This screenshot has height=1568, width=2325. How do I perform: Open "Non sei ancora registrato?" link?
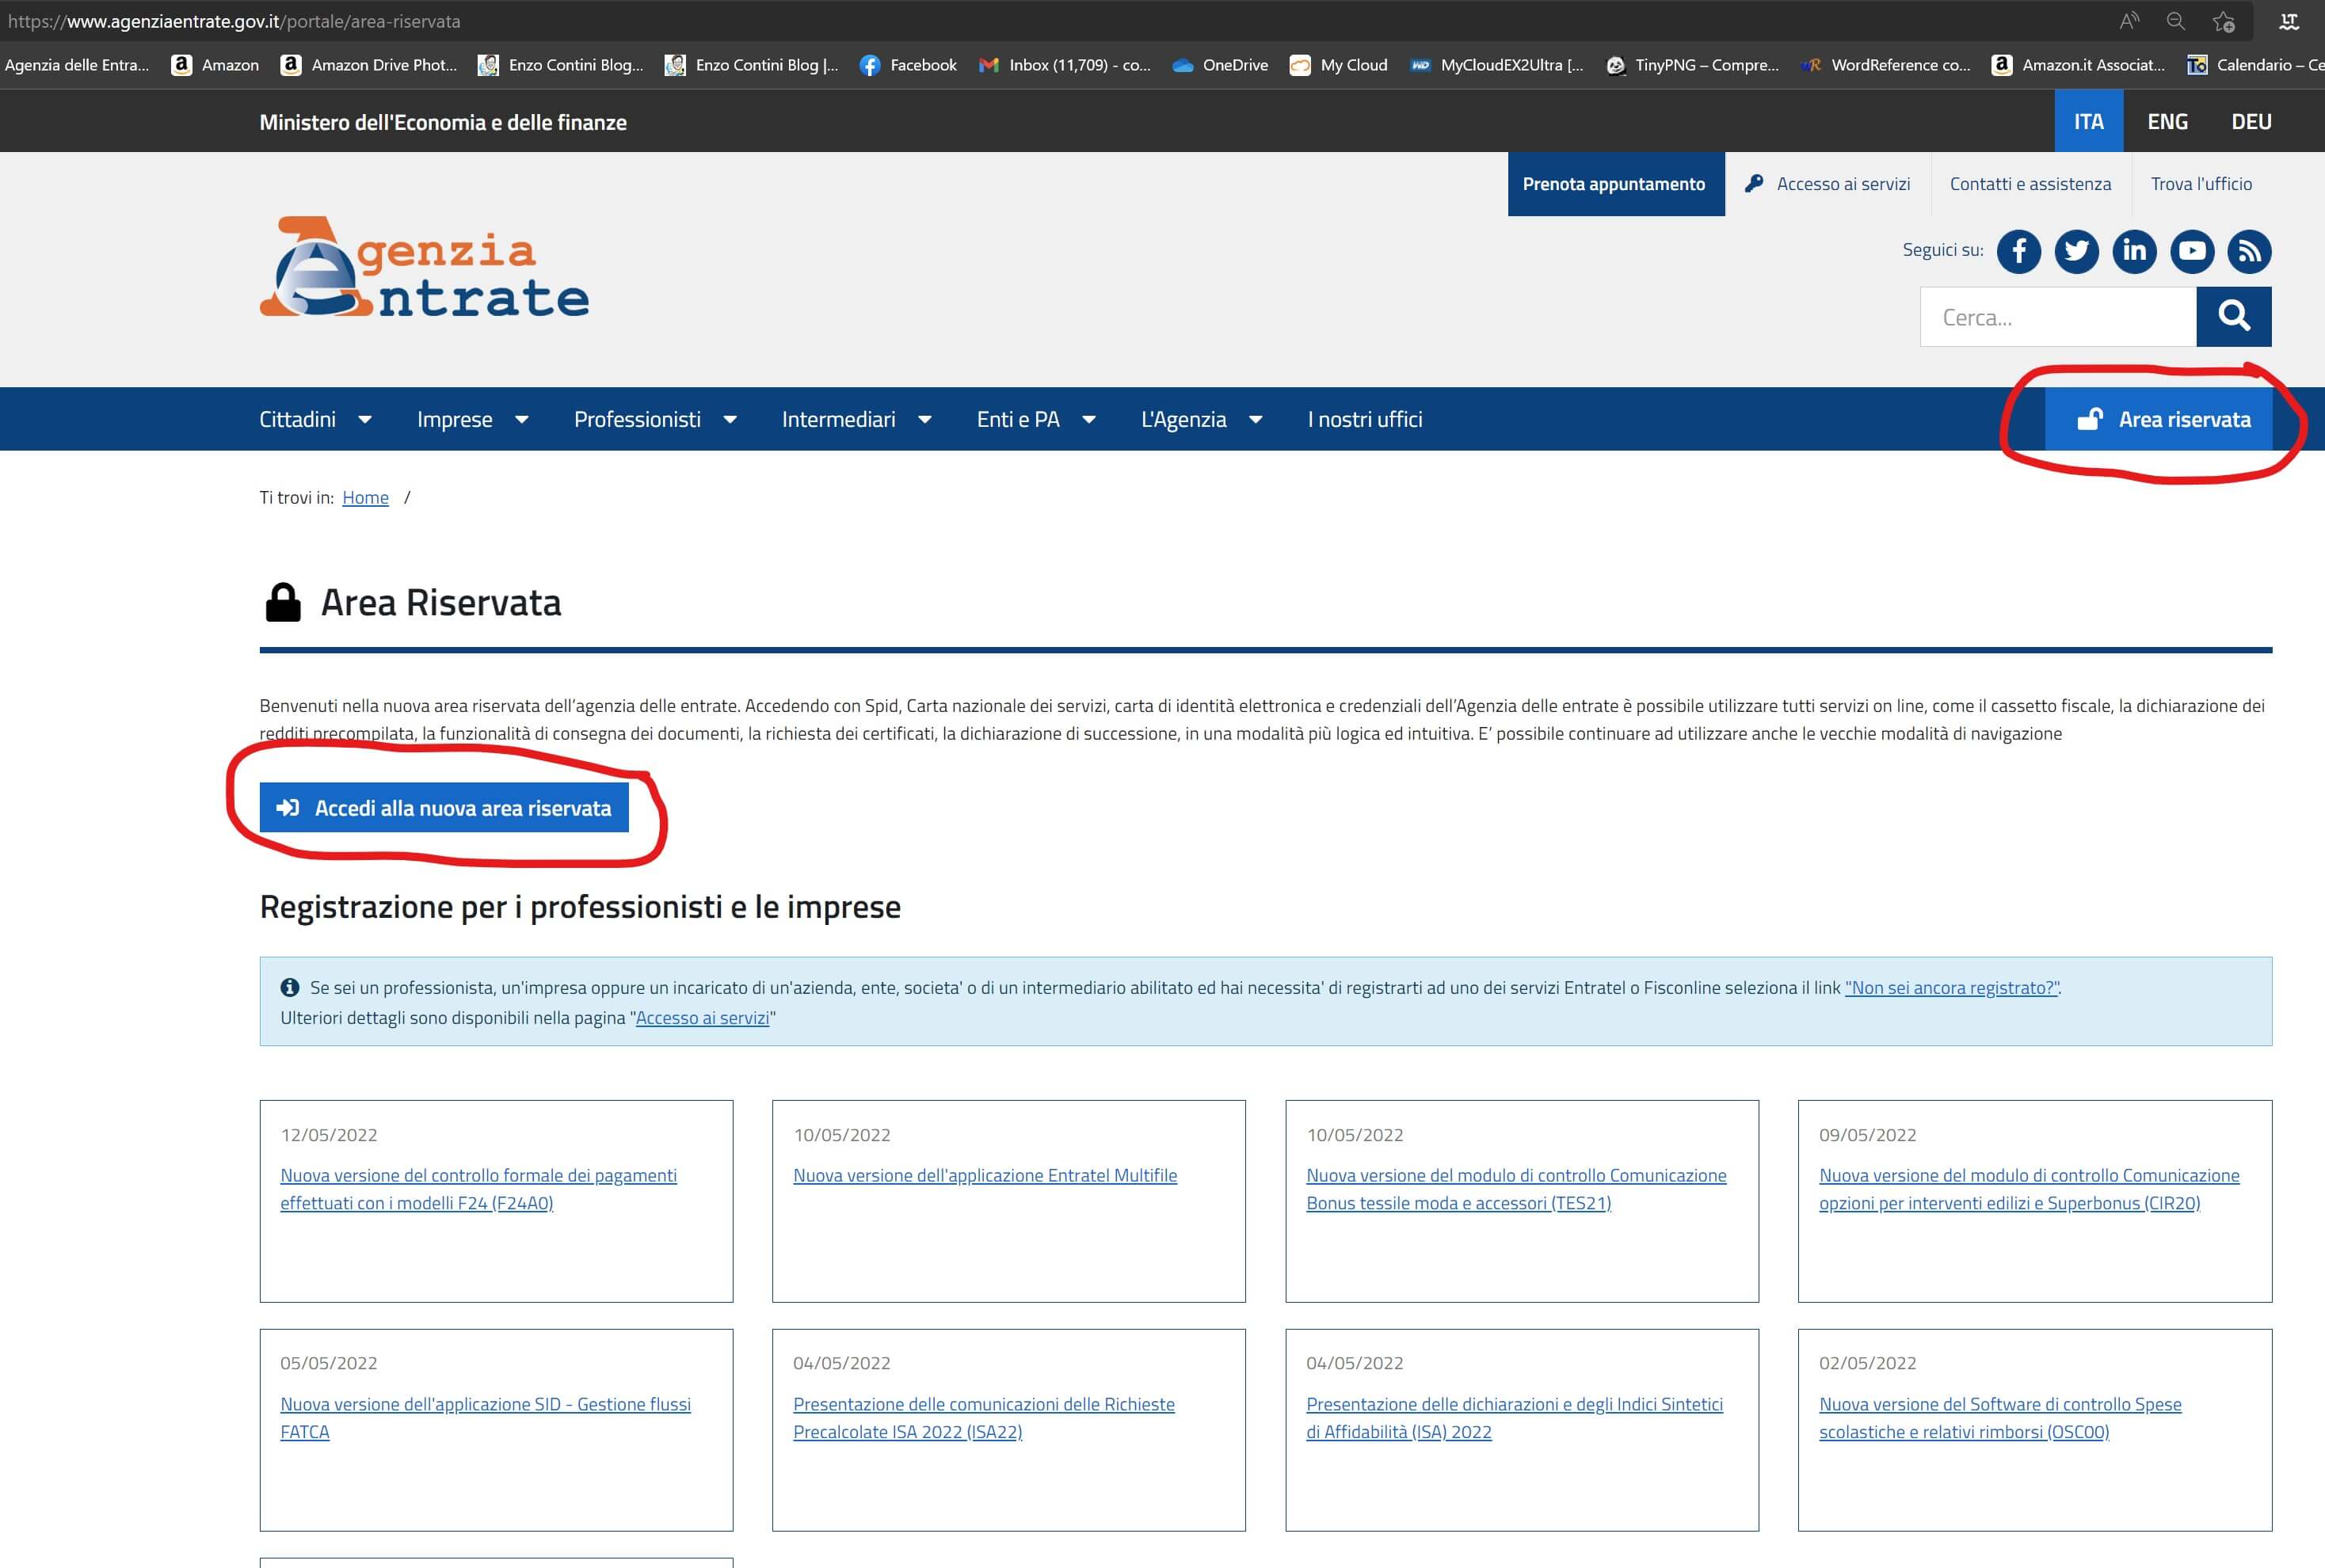[1951, 987]
